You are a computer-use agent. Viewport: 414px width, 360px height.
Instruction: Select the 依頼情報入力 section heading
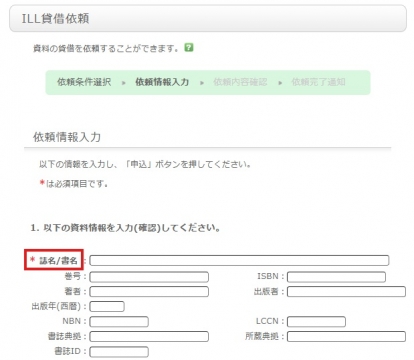67,137
